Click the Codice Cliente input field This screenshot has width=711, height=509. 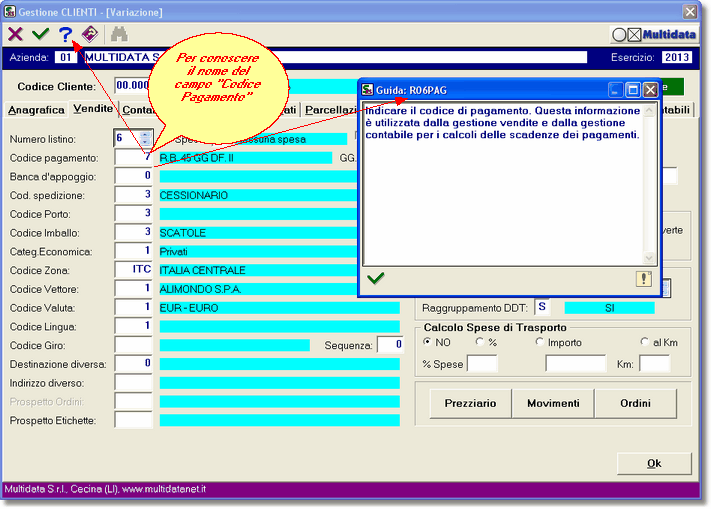tap(132, 85)
